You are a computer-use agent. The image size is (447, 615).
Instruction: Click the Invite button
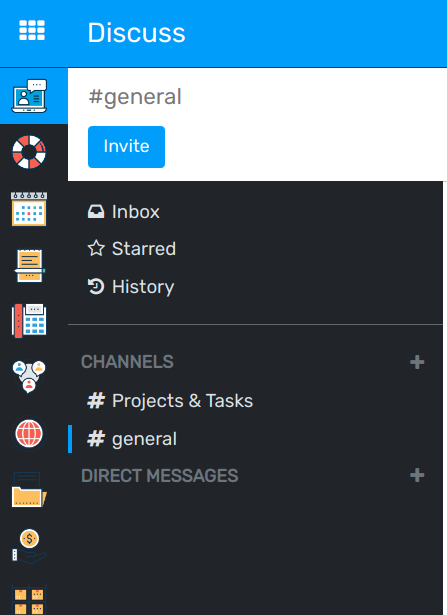(x=126, y=147)
